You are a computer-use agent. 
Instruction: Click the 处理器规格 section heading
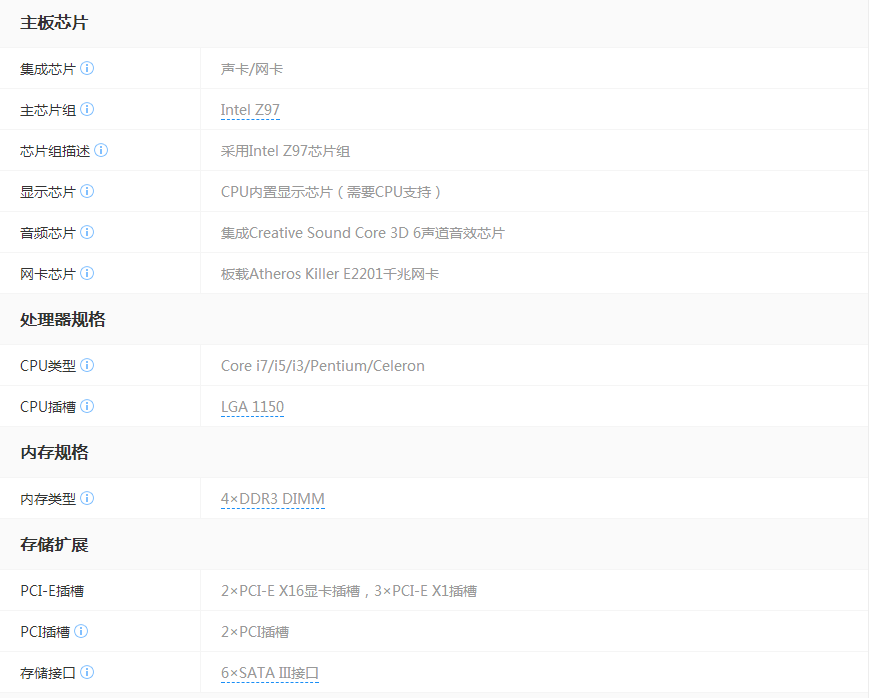tap(63, 320)
